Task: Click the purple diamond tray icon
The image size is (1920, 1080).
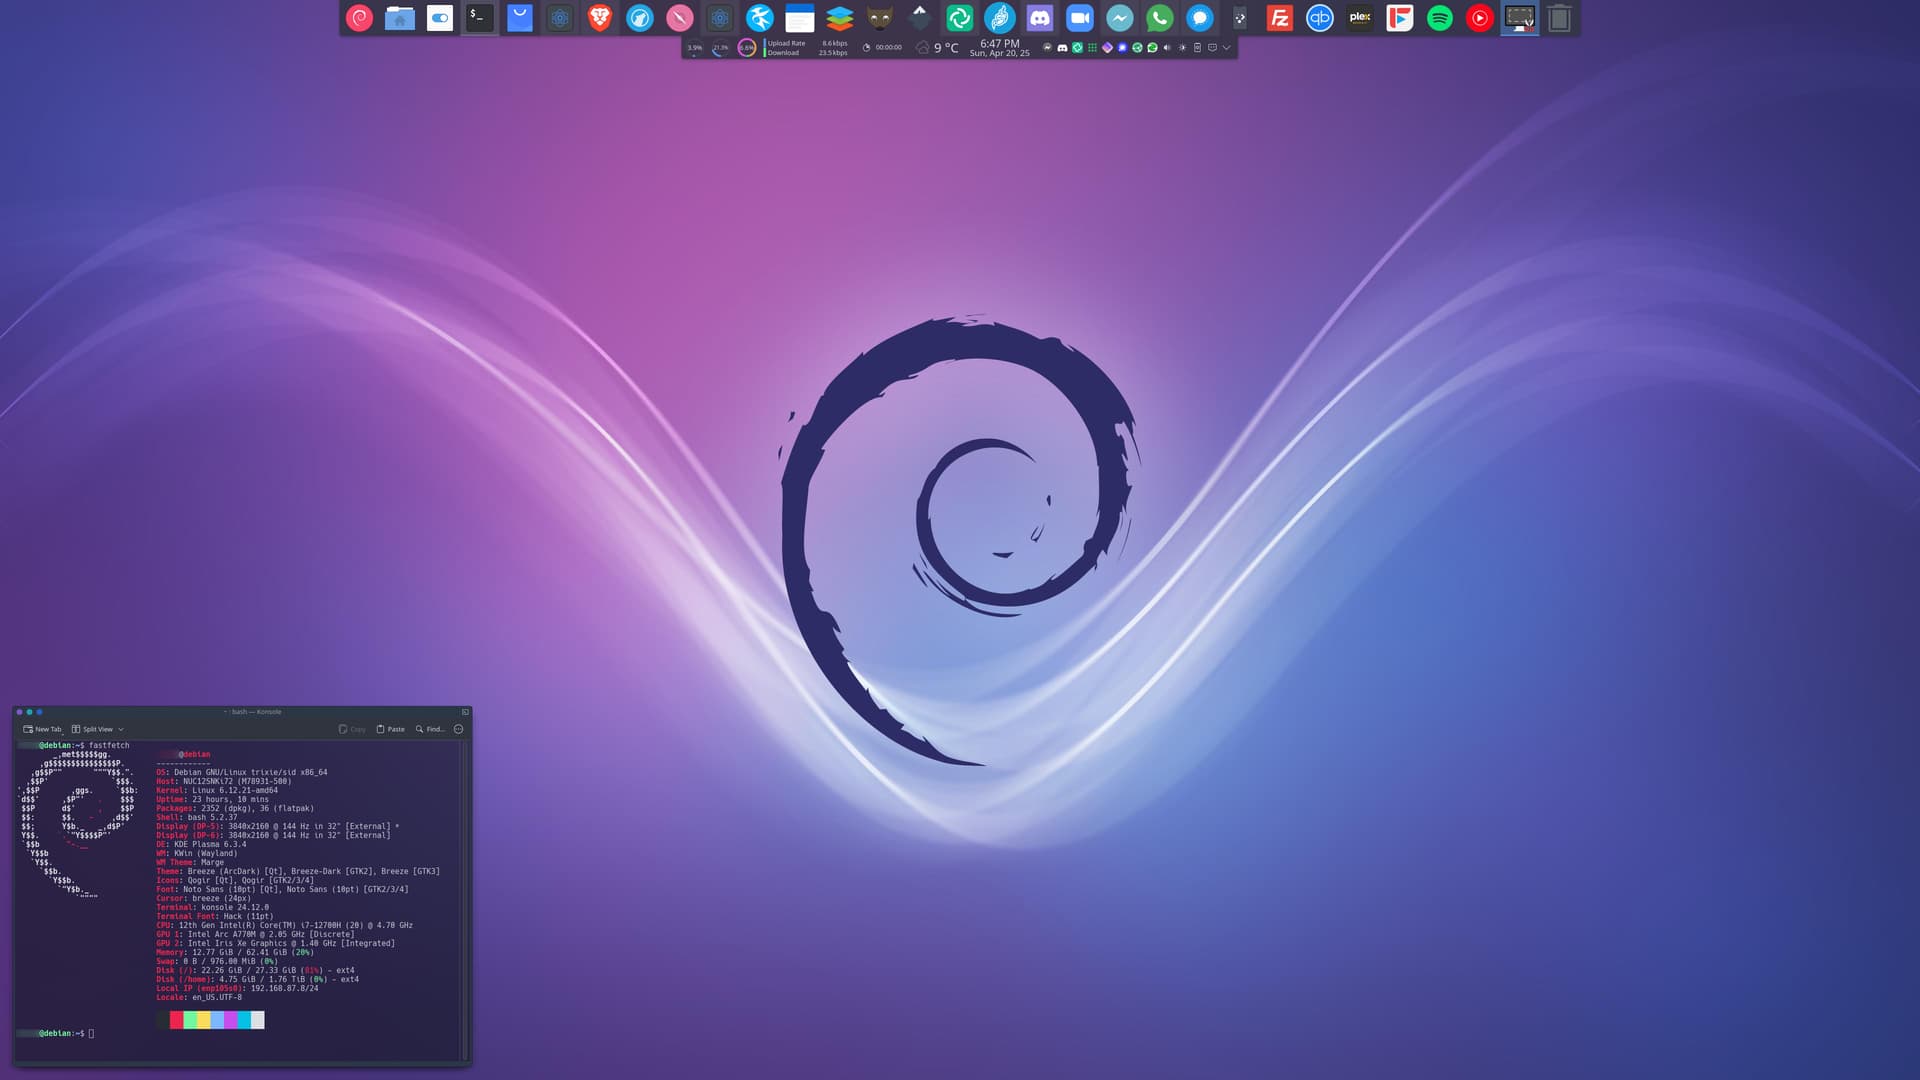Action: (x=1107, y=47)
